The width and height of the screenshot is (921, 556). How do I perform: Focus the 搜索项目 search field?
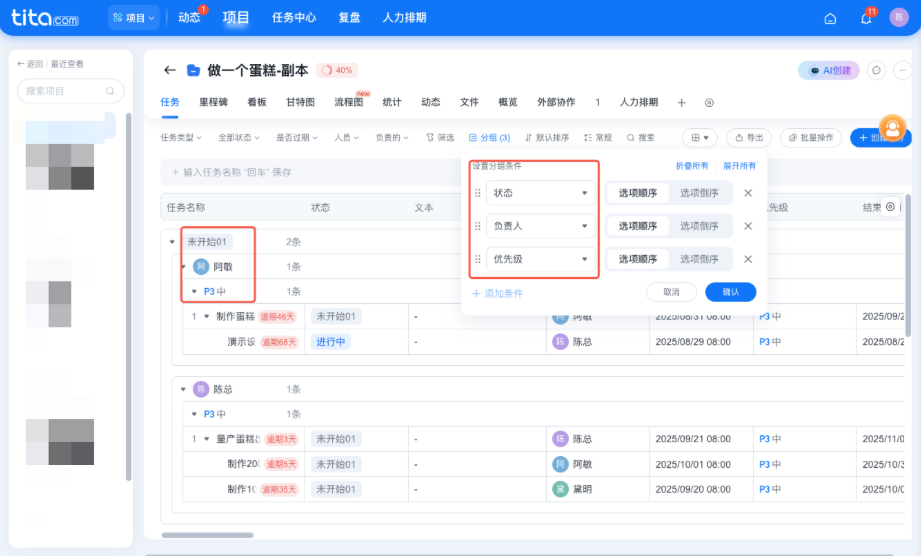[x=70, y=91]
